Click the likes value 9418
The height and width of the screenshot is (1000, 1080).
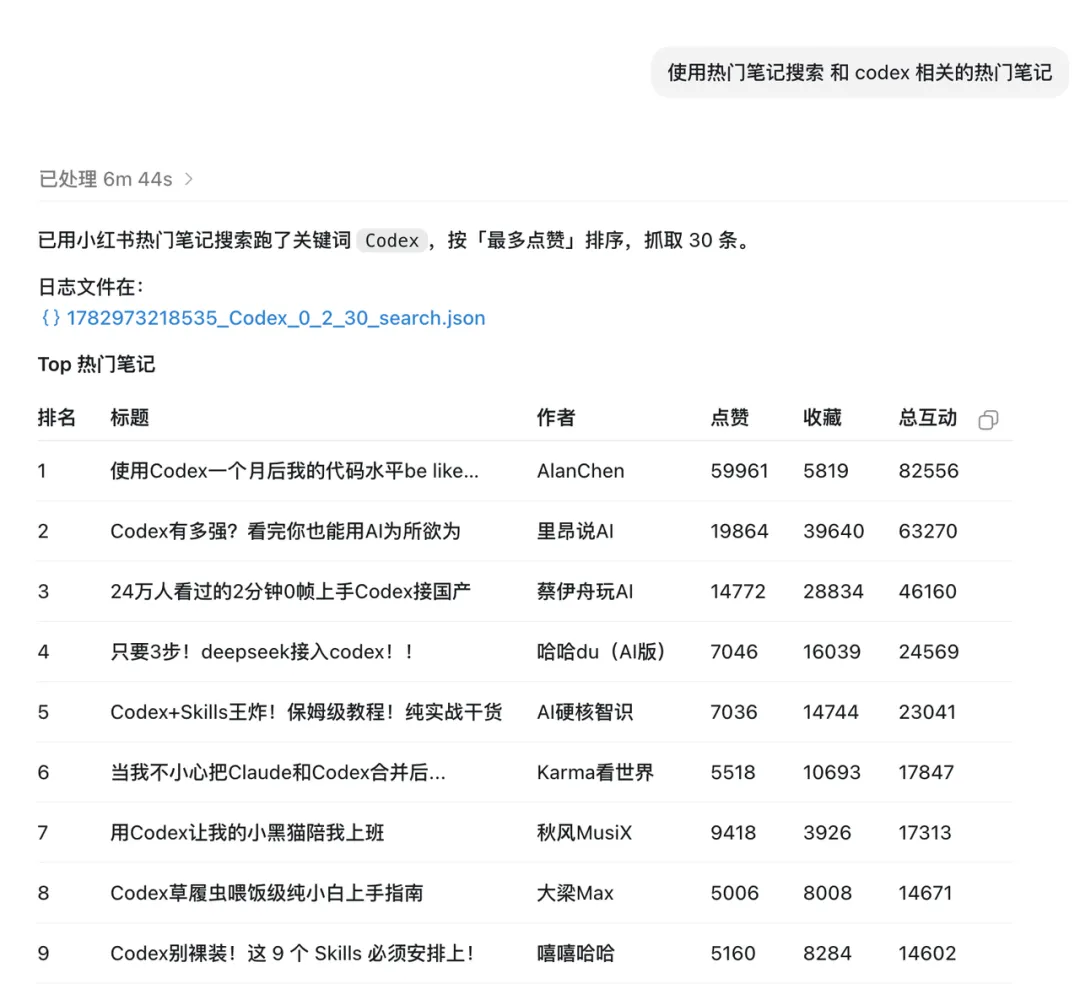pos(733,833)
